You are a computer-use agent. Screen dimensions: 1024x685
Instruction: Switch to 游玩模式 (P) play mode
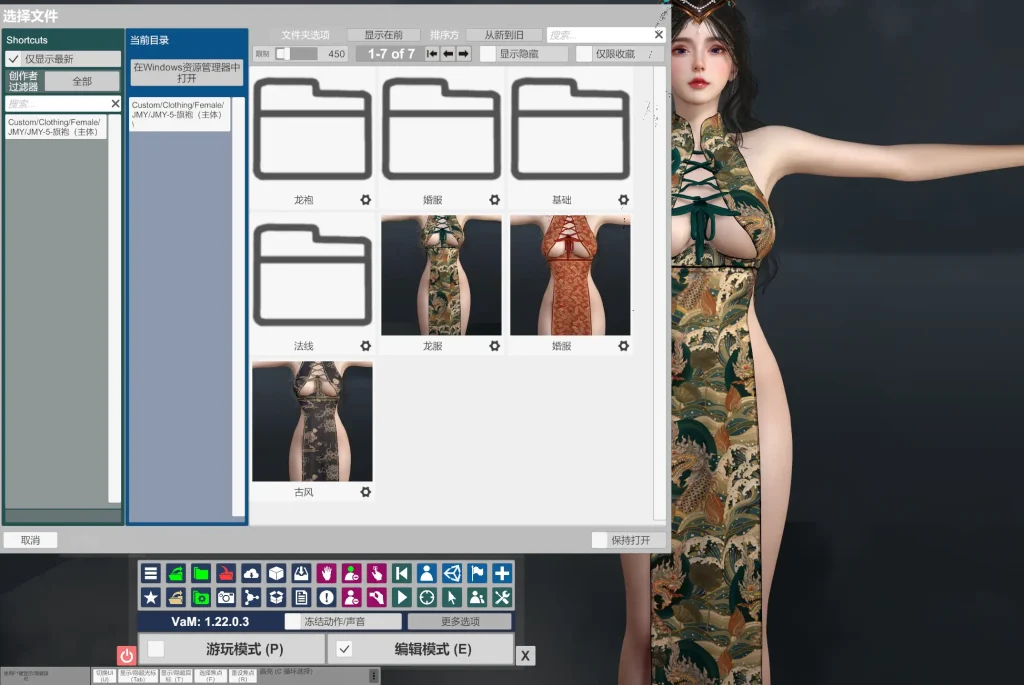[x=232, y=649]
